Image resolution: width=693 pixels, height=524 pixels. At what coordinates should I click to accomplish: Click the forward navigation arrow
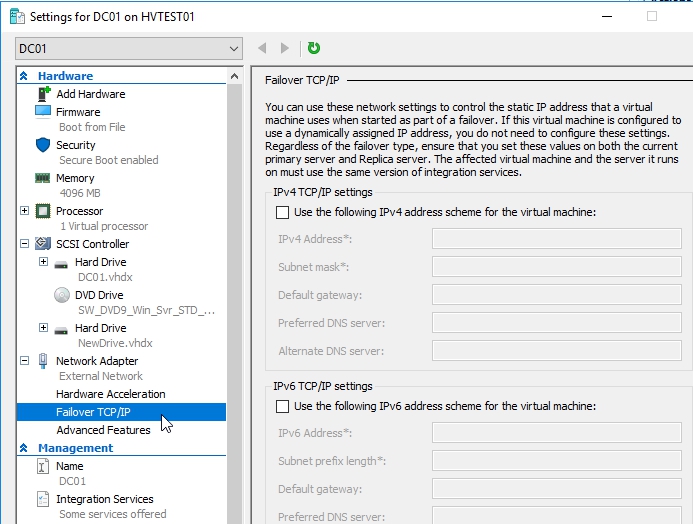tap(285, 48)
